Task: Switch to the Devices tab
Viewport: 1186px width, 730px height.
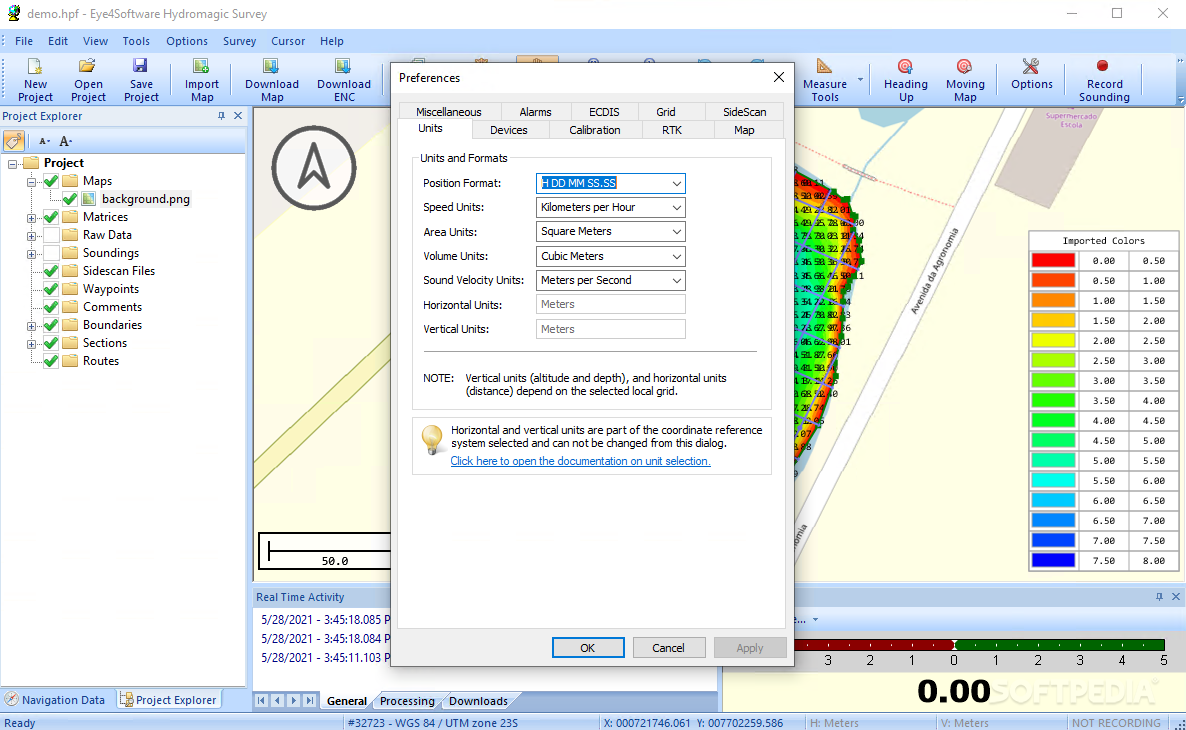Action: [x=508, y=130]
